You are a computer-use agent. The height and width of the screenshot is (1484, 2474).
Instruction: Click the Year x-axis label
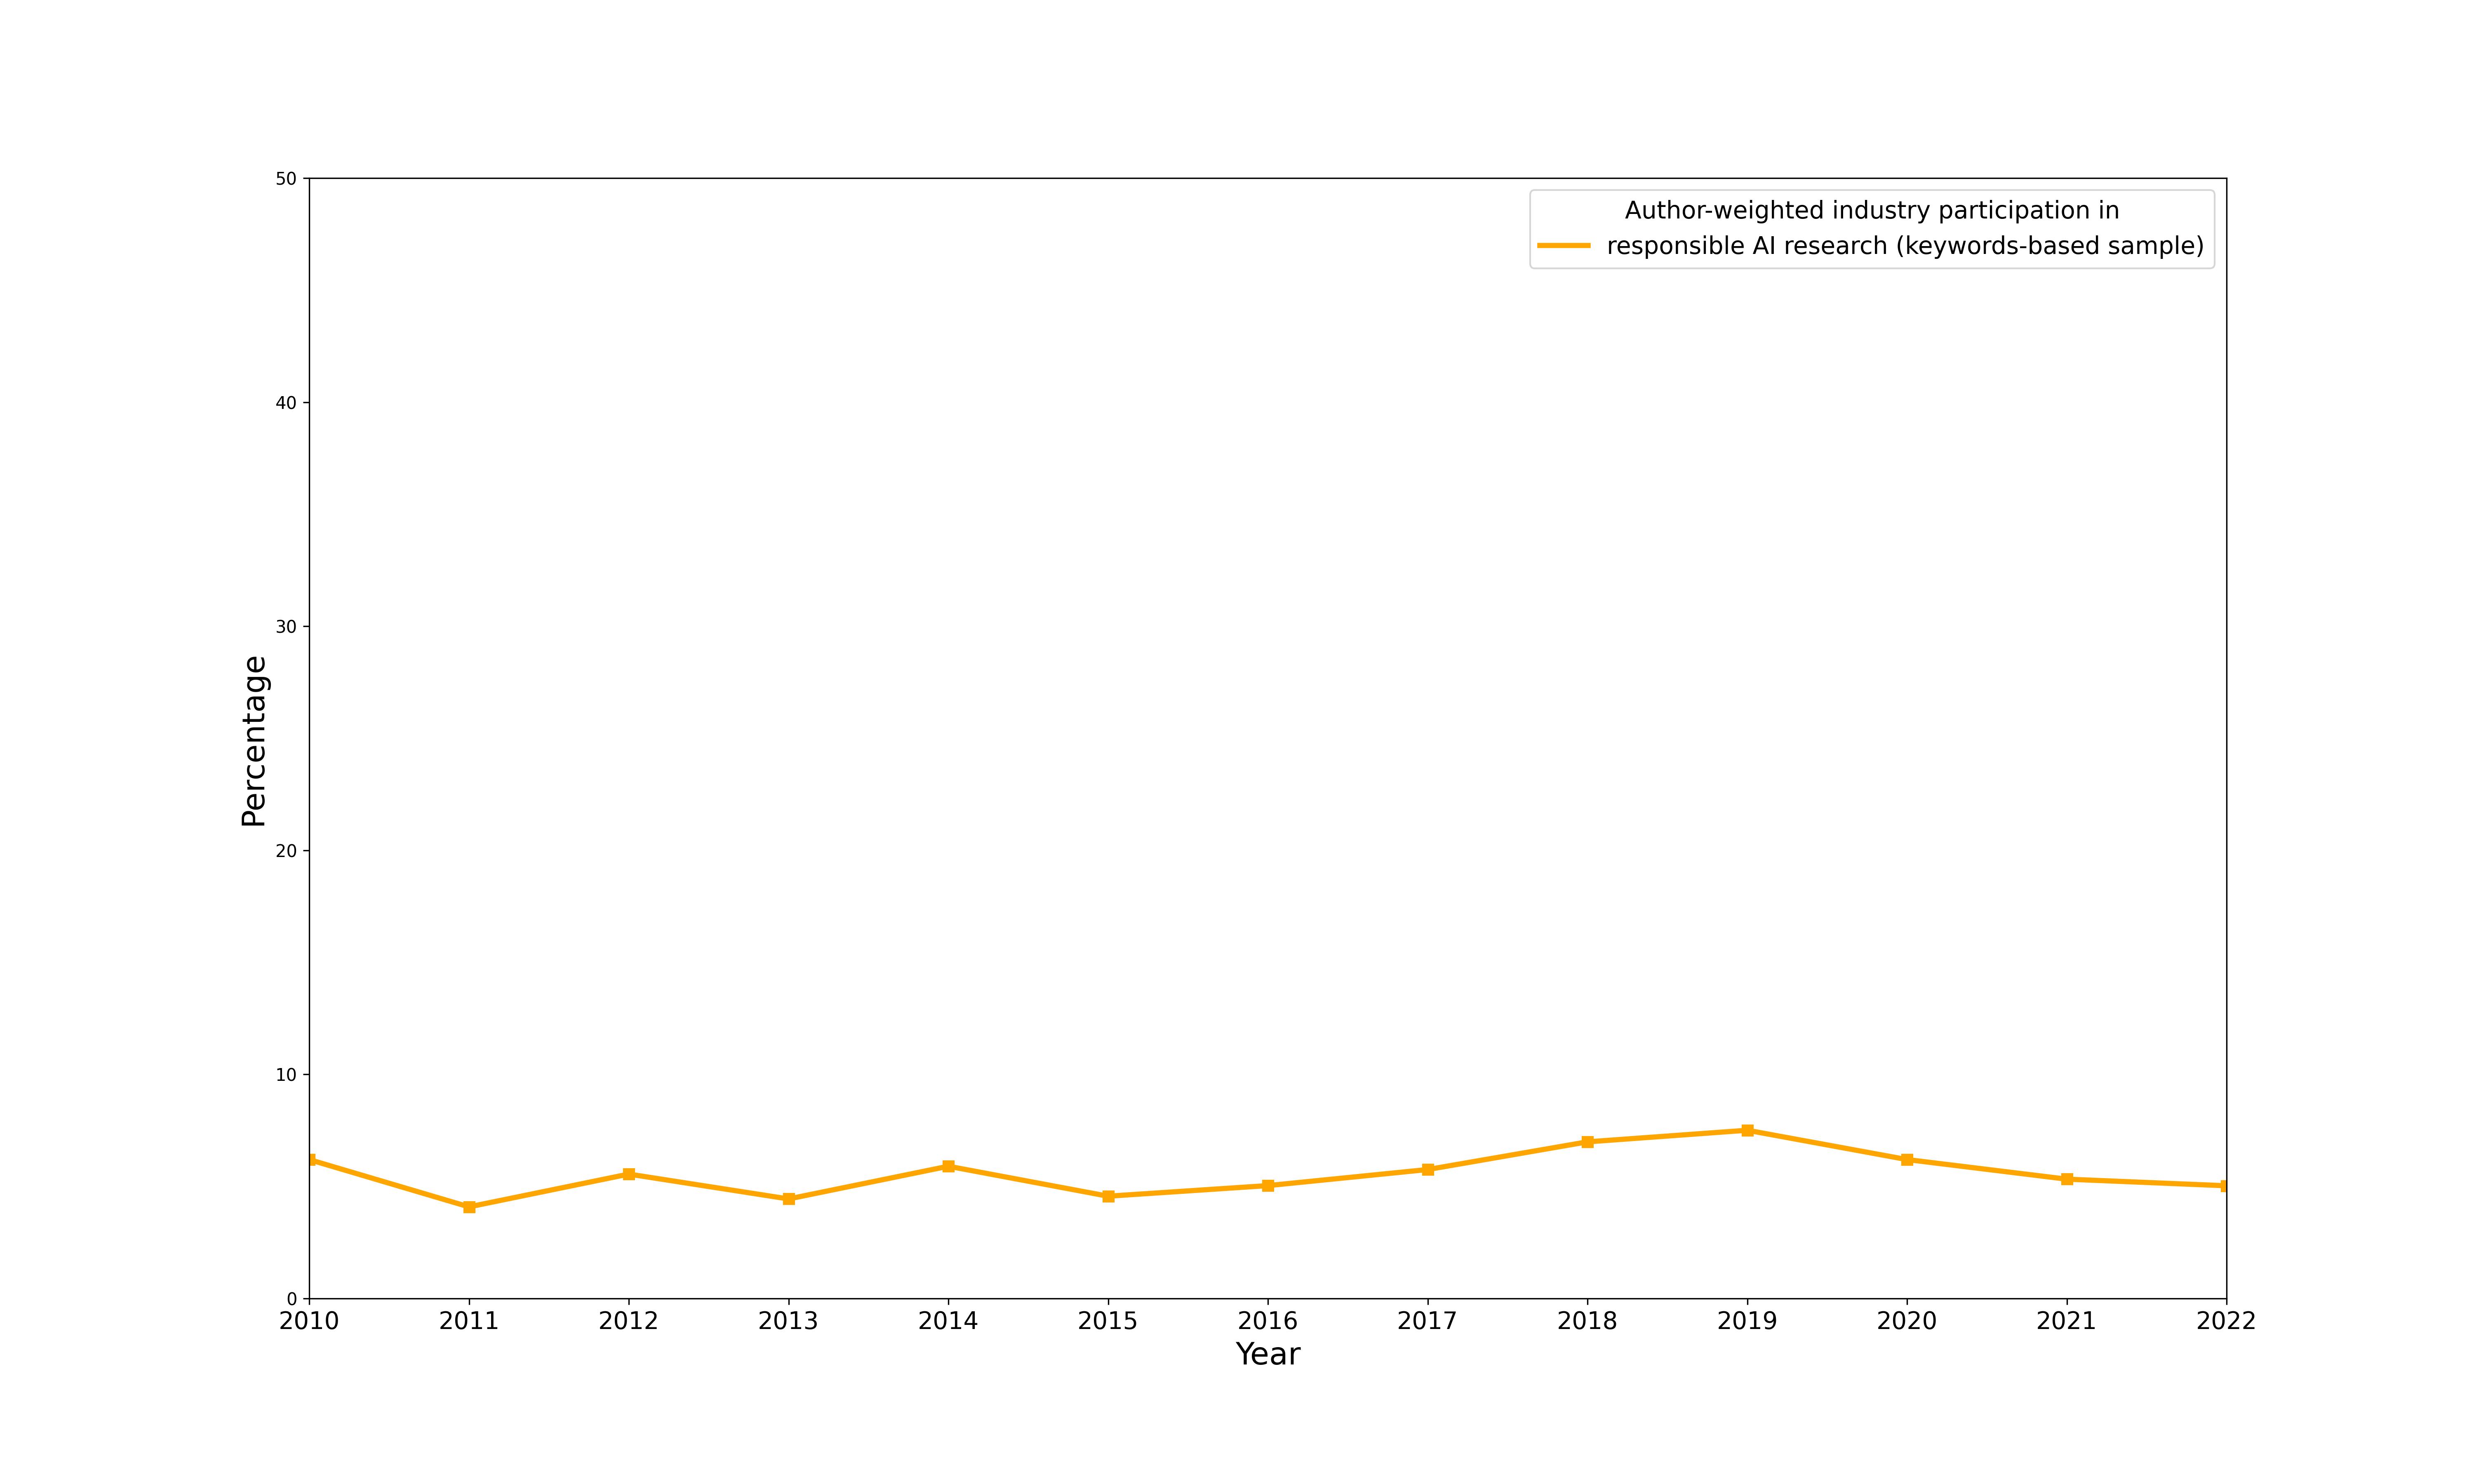(1267, 1355)
